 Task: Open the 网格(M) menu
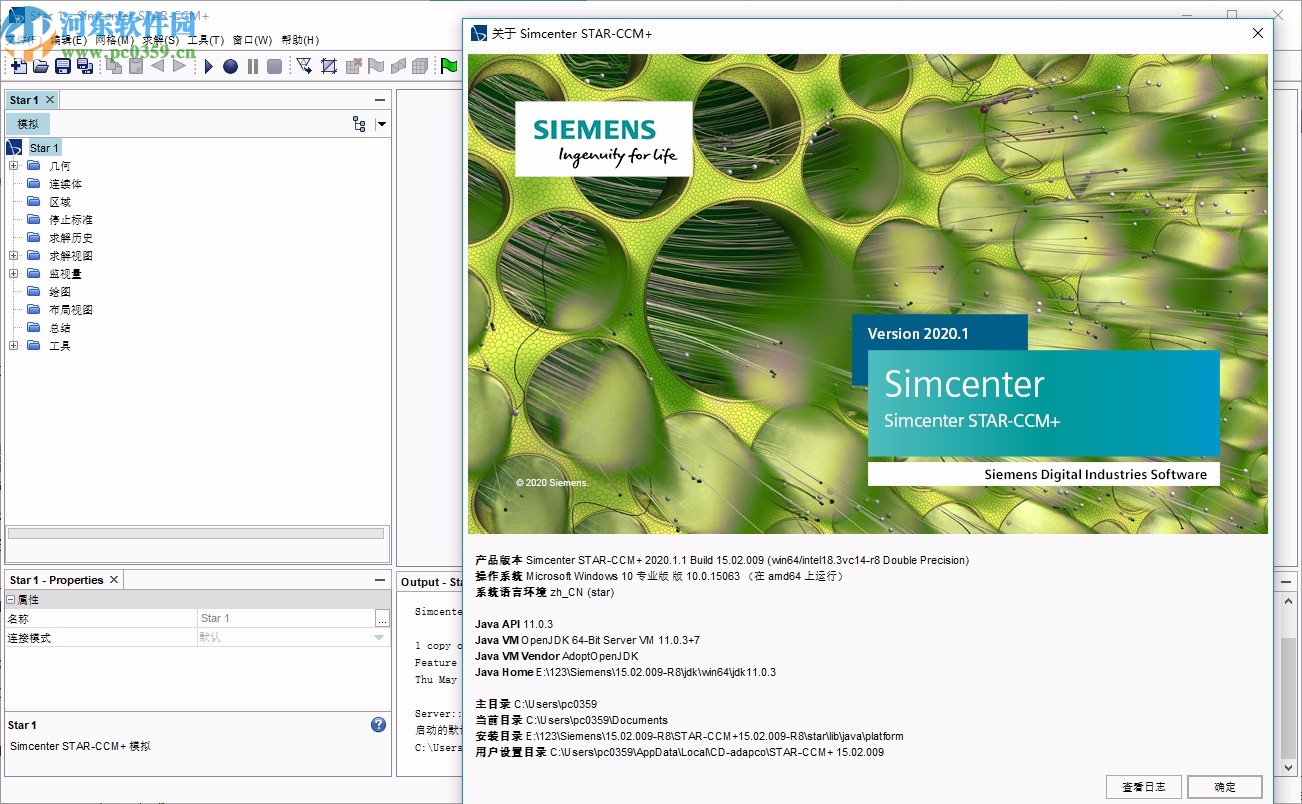point(115,40)
